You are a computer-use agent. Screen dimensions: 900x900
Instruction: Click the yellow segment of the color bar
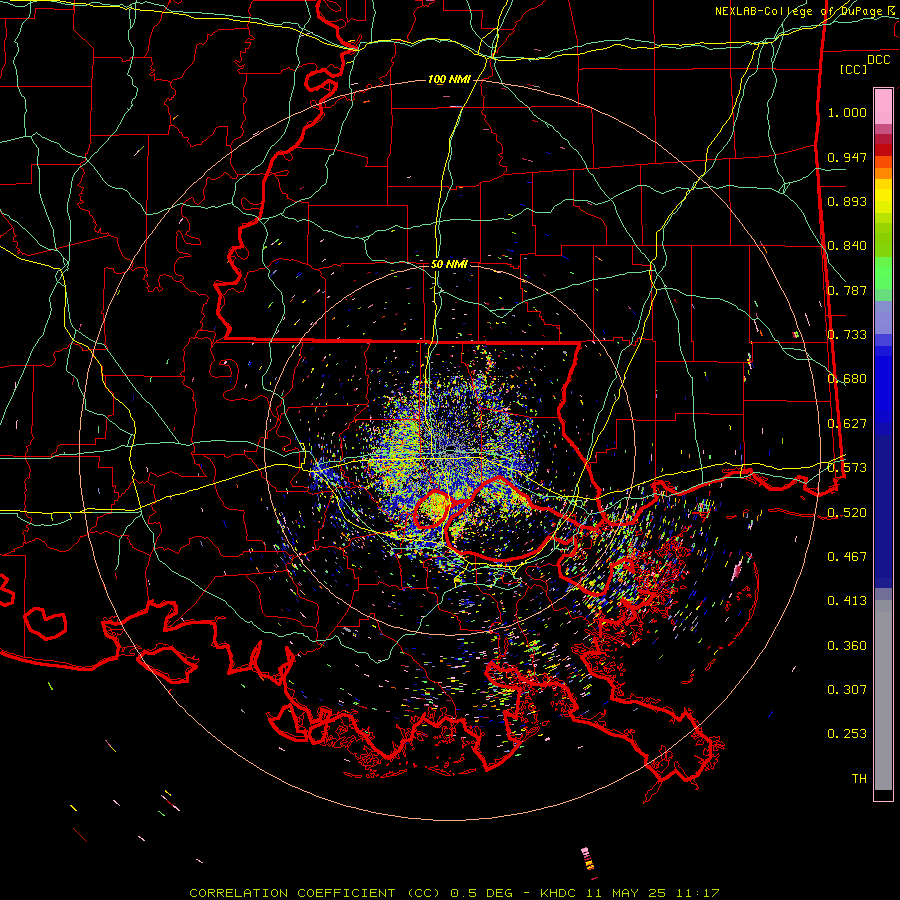[x=883, y=197]
